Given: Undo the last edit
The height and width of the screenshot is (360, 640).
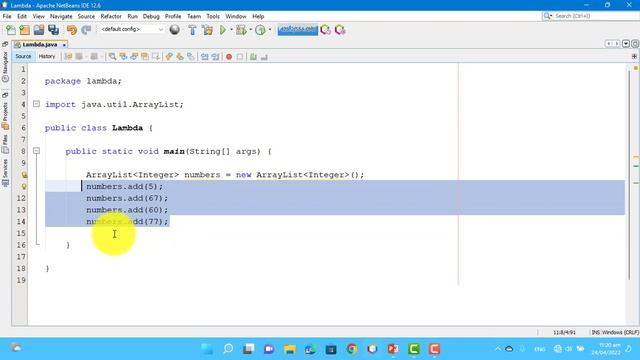Looking at the screenshot, I should click(x=72, y=30).
